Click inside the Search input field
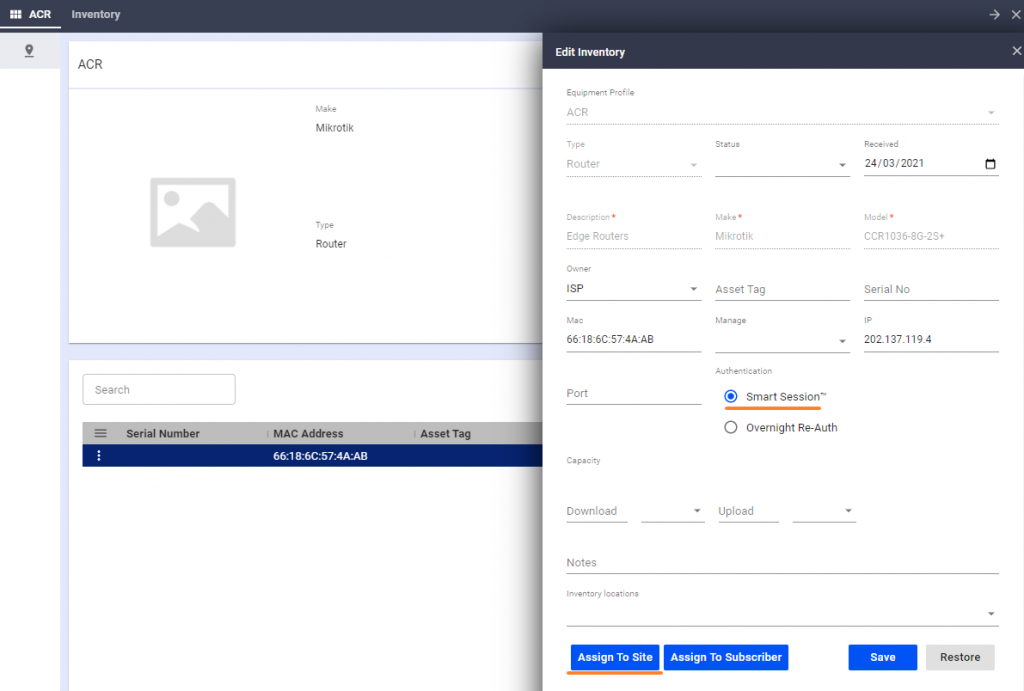The image size is (1024, 691). click(x=158, y=389)
